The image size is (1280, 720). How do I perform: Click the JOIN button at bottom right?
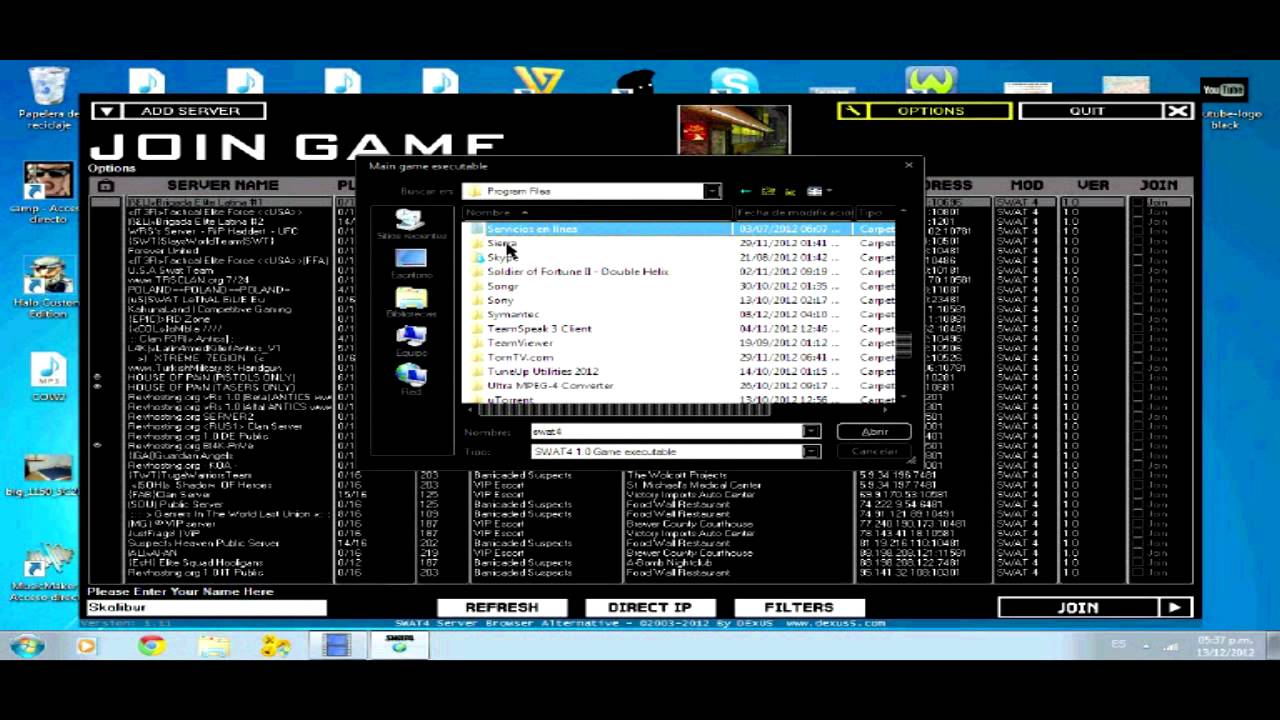(x=1079, y=607)
